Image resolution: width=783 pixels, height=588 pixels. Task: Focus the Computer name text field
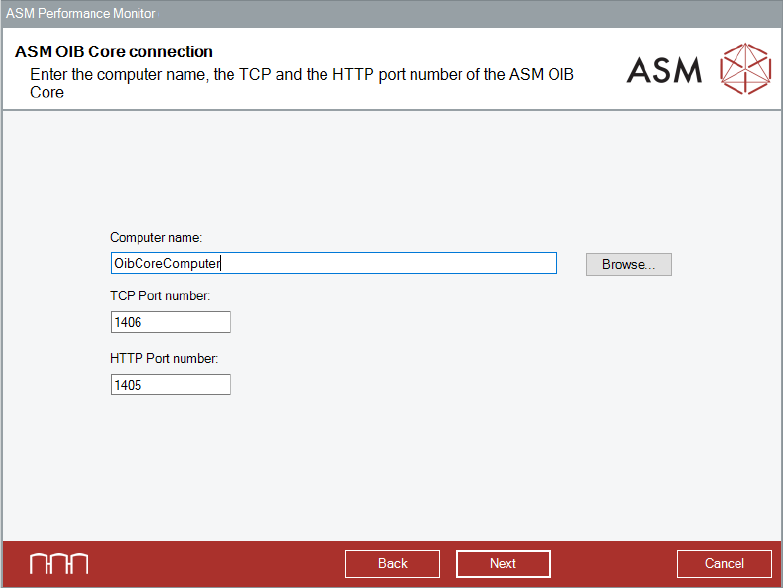click(x=333, y=263)
